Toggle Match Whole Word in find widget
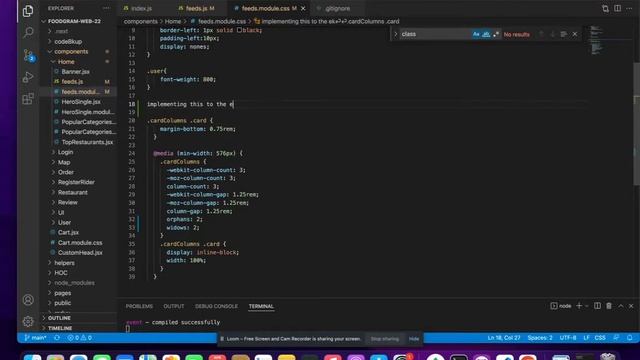The height and width of the screenshot is (360, 640). 486,34
